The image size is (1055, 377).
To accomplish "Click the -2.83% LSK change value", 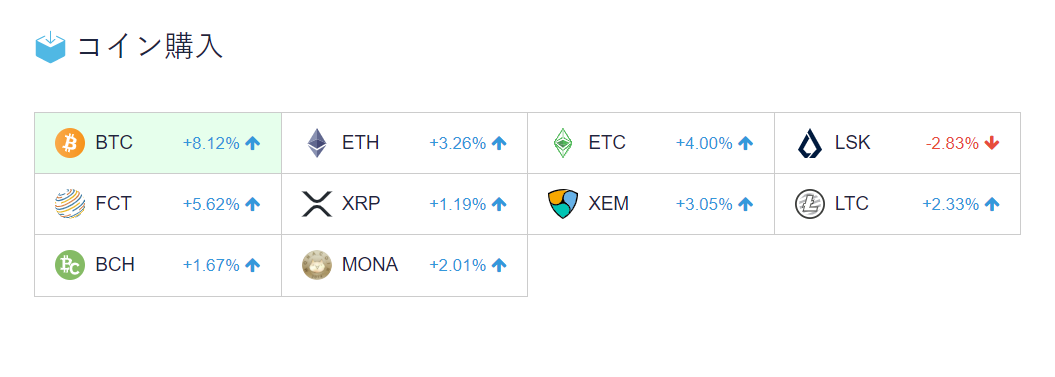I will [x=952, y=143].
